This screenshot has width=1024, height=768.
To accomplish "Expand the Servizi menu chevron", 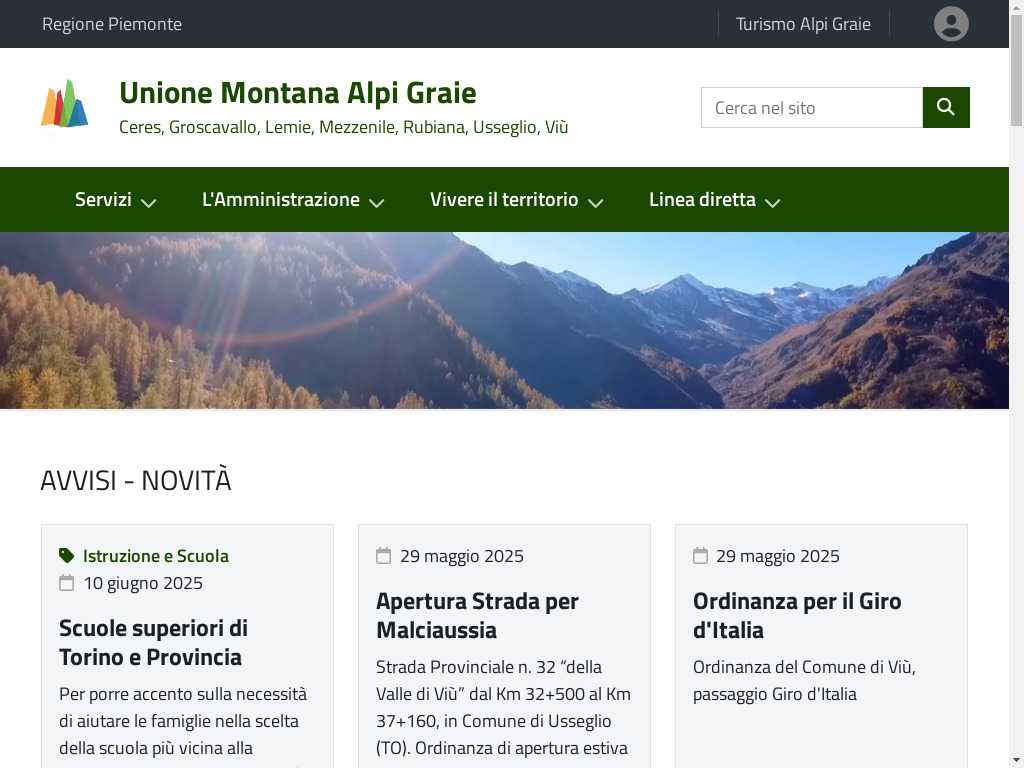I will click(x=149, y=202).
